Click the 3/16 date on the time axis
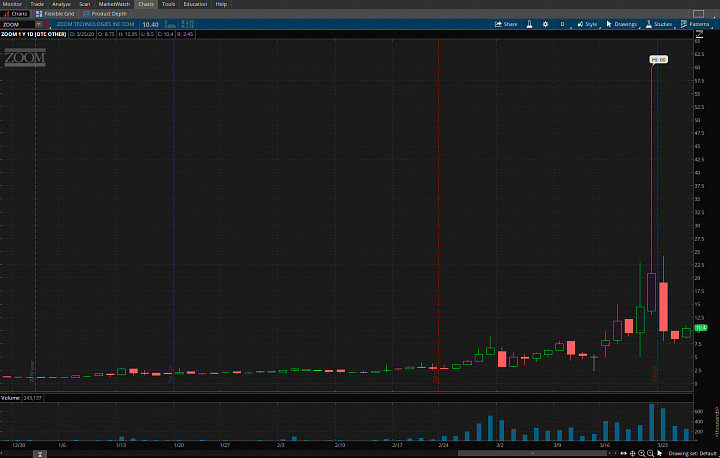 [x=605, y=445]
